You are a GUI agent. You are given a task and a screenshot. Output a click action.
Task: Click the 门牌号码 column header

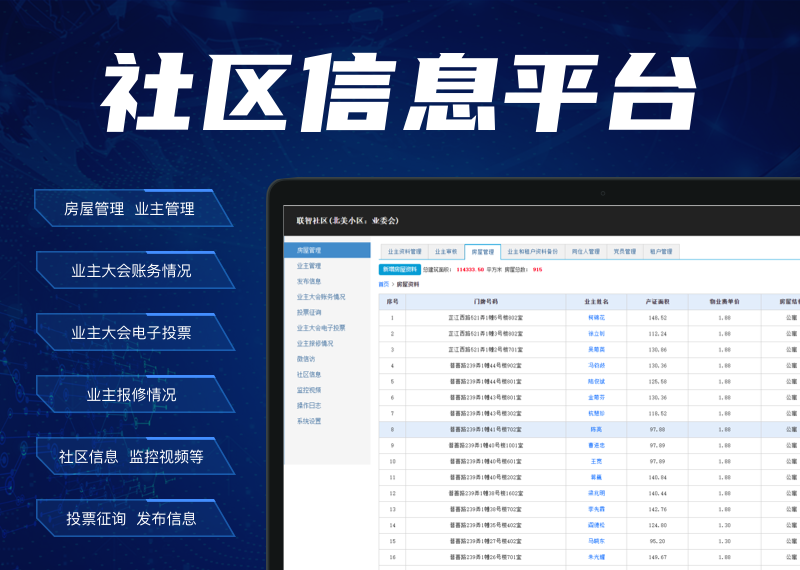(x=485, y=302)
